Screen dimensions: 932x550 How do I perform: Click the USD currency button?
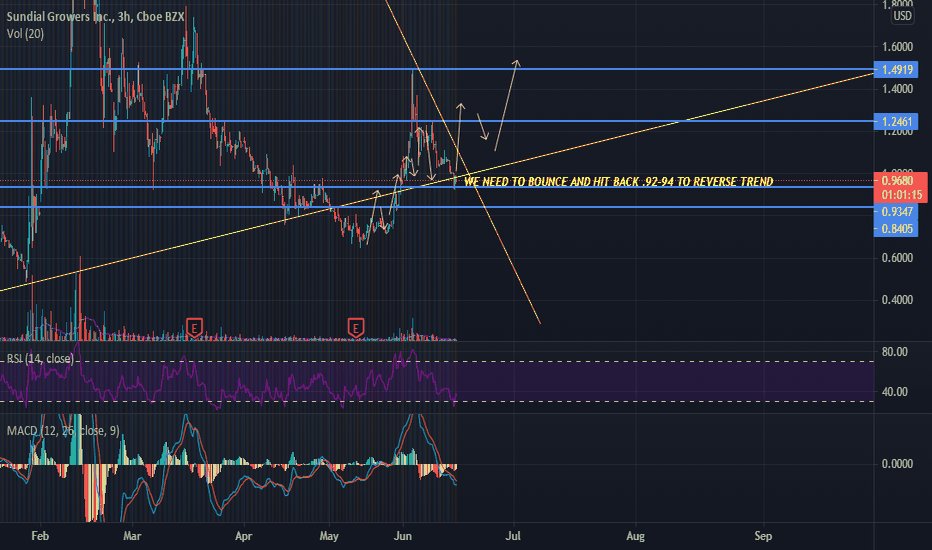[902, 16]
